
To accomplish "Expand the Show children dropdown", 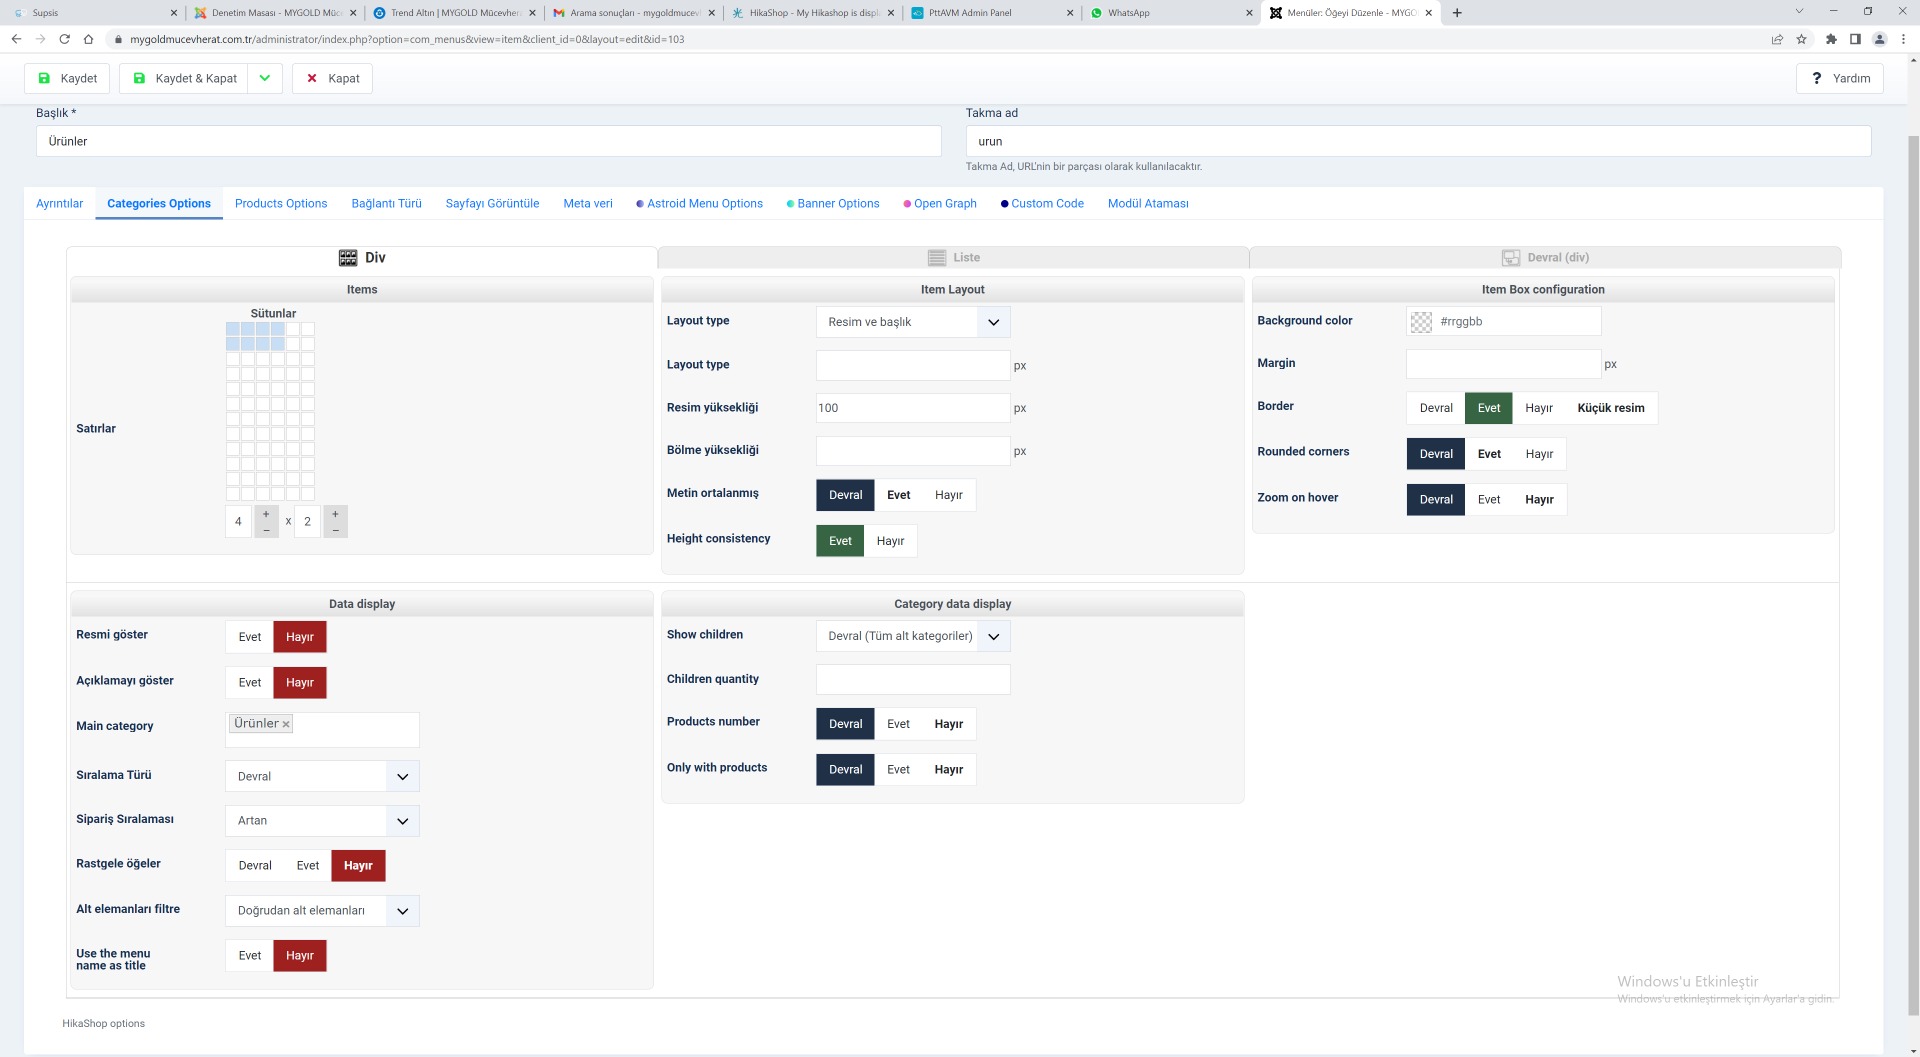I will click(912, 636).
